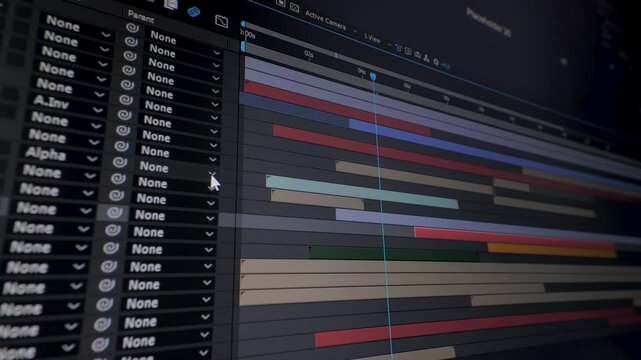Click the 02s mark on the time ruler
The height and width of the screenshot is (360, 641).
pos(309,54)
